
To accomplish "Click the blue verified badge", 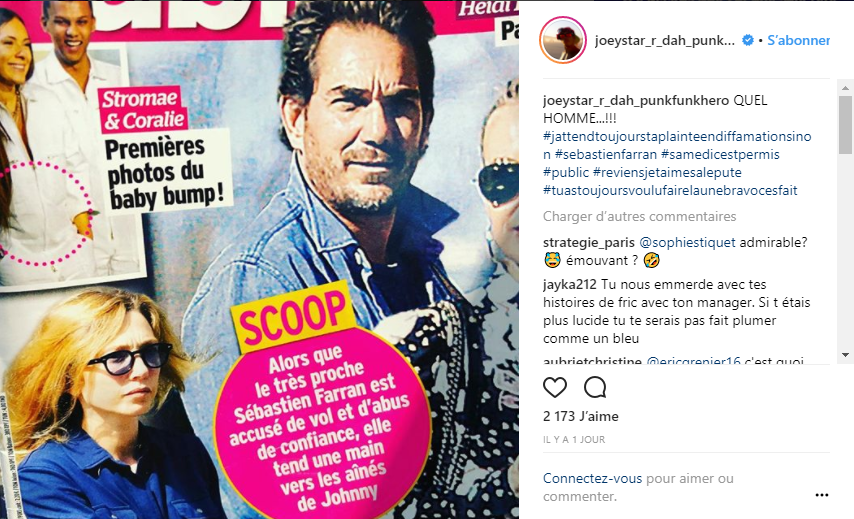I will tap(748, 40).
